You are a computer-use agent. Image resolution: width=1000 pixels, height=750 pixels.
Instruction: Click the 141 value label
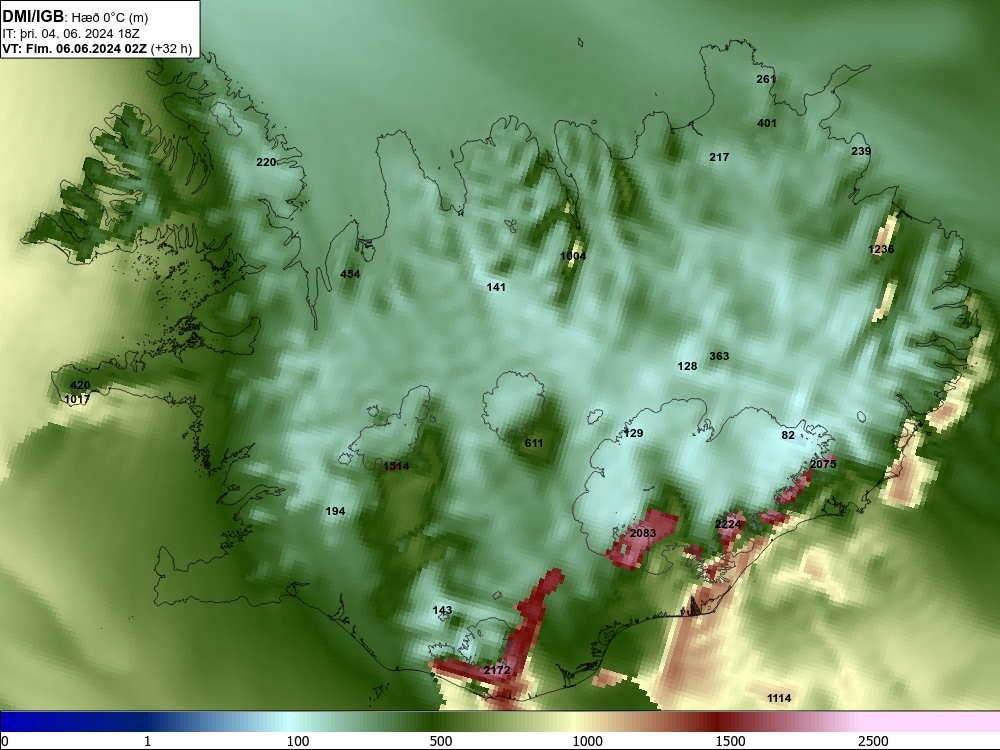(496, 288)
